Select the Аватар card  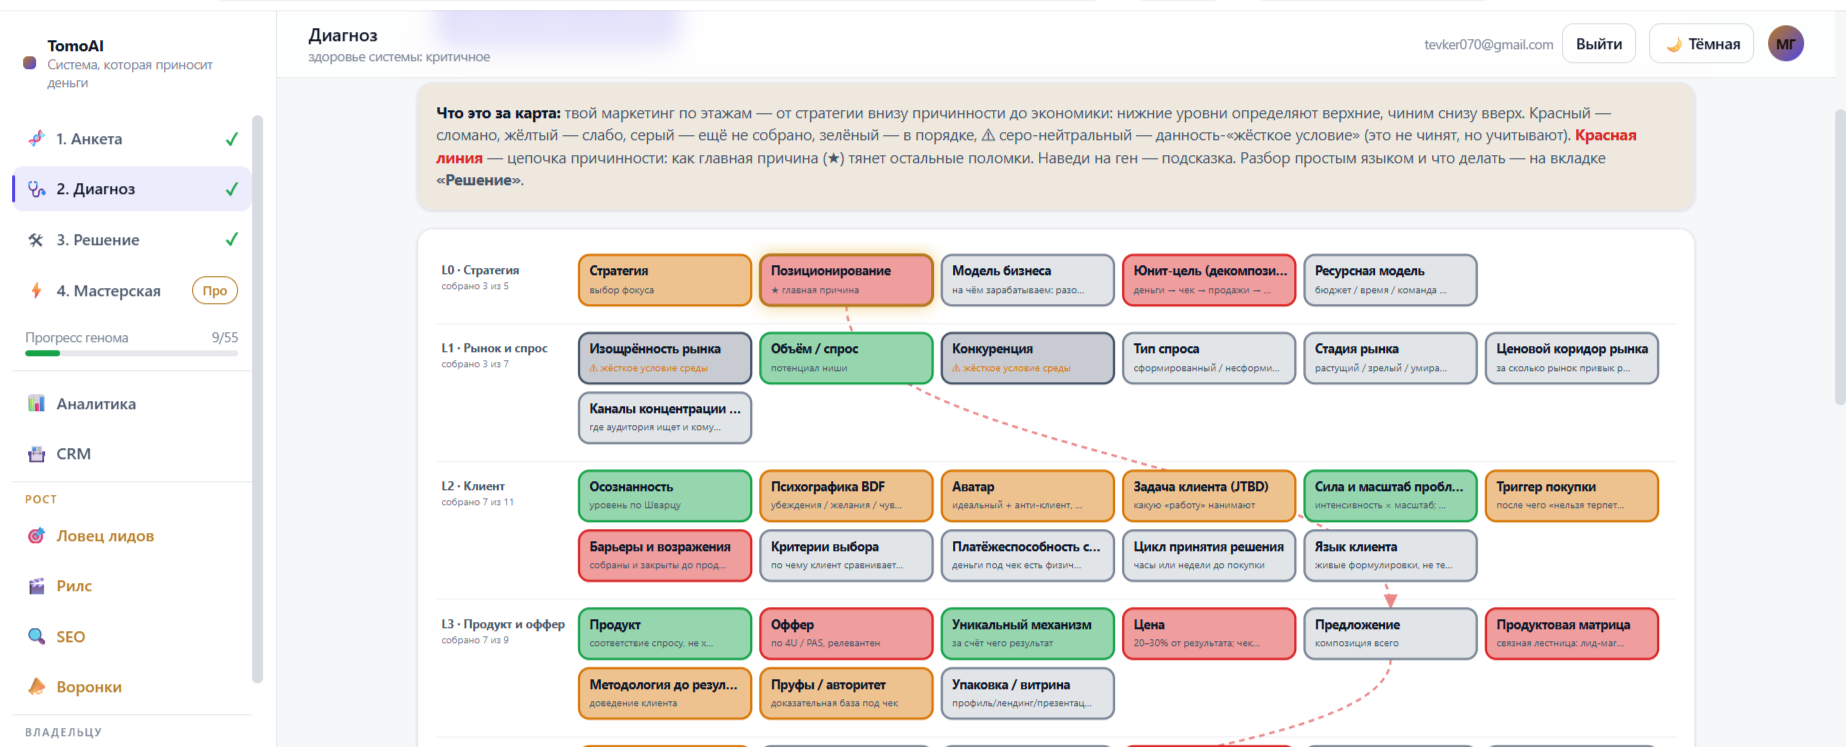click(1028, 496)
